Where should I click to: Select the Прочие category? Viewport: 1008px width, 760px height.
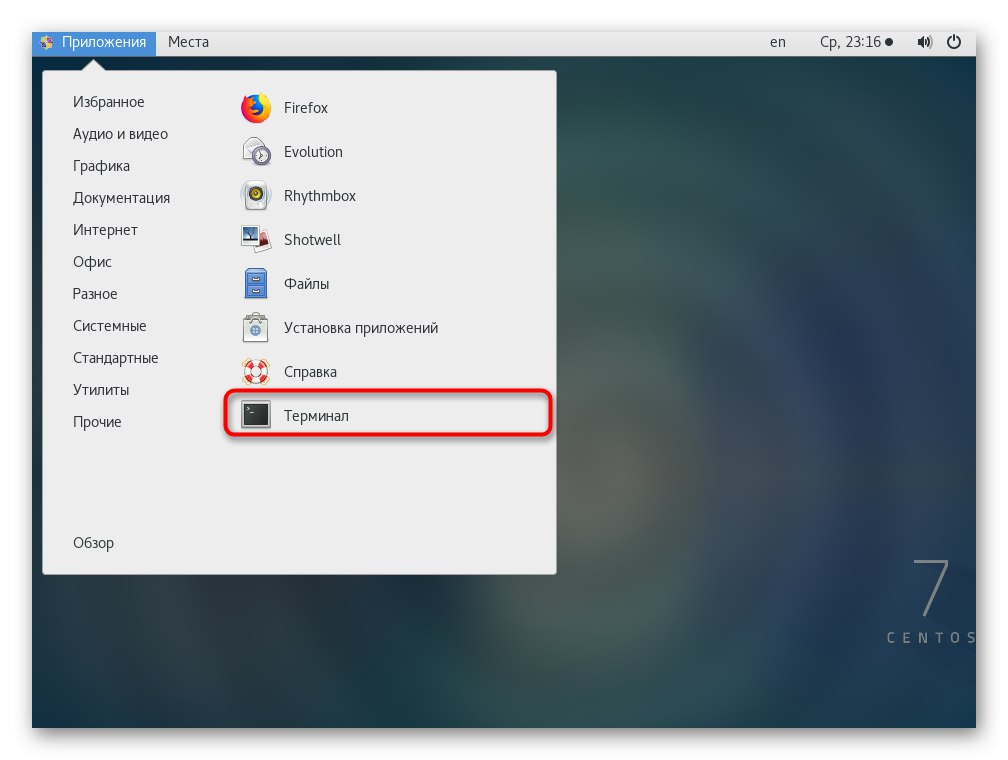click(x=97, y=422)
